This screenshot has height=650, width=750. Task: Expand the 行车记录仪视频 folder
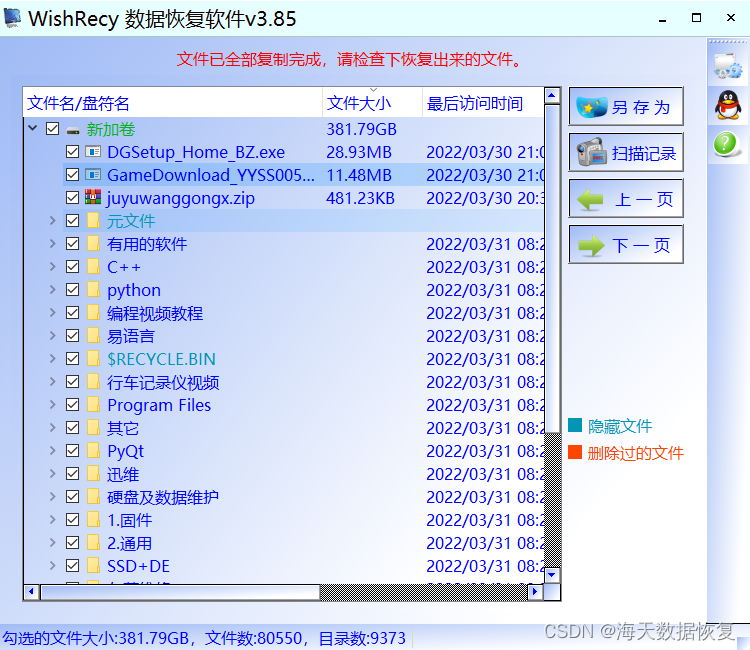tap(53, 381)
